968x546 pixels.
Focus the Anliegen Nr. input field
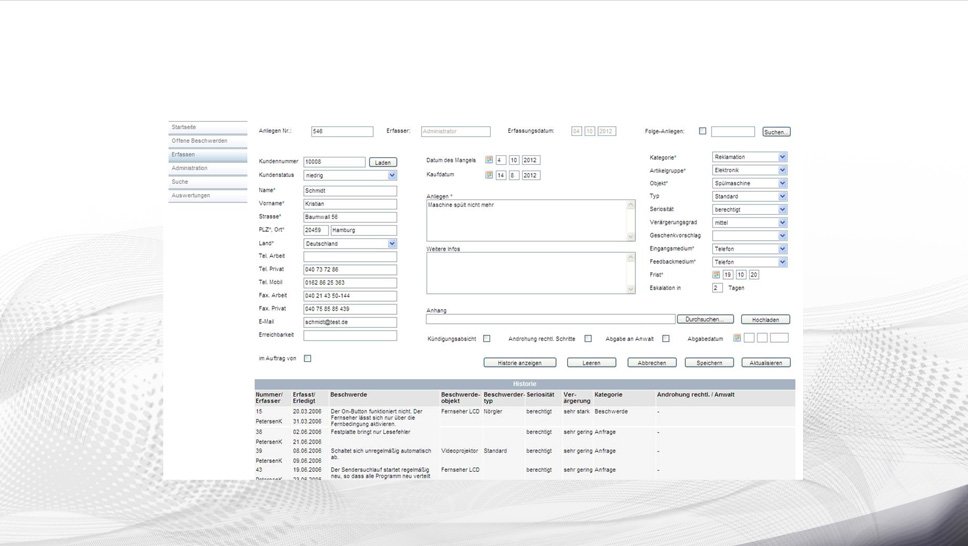[342, 132]
